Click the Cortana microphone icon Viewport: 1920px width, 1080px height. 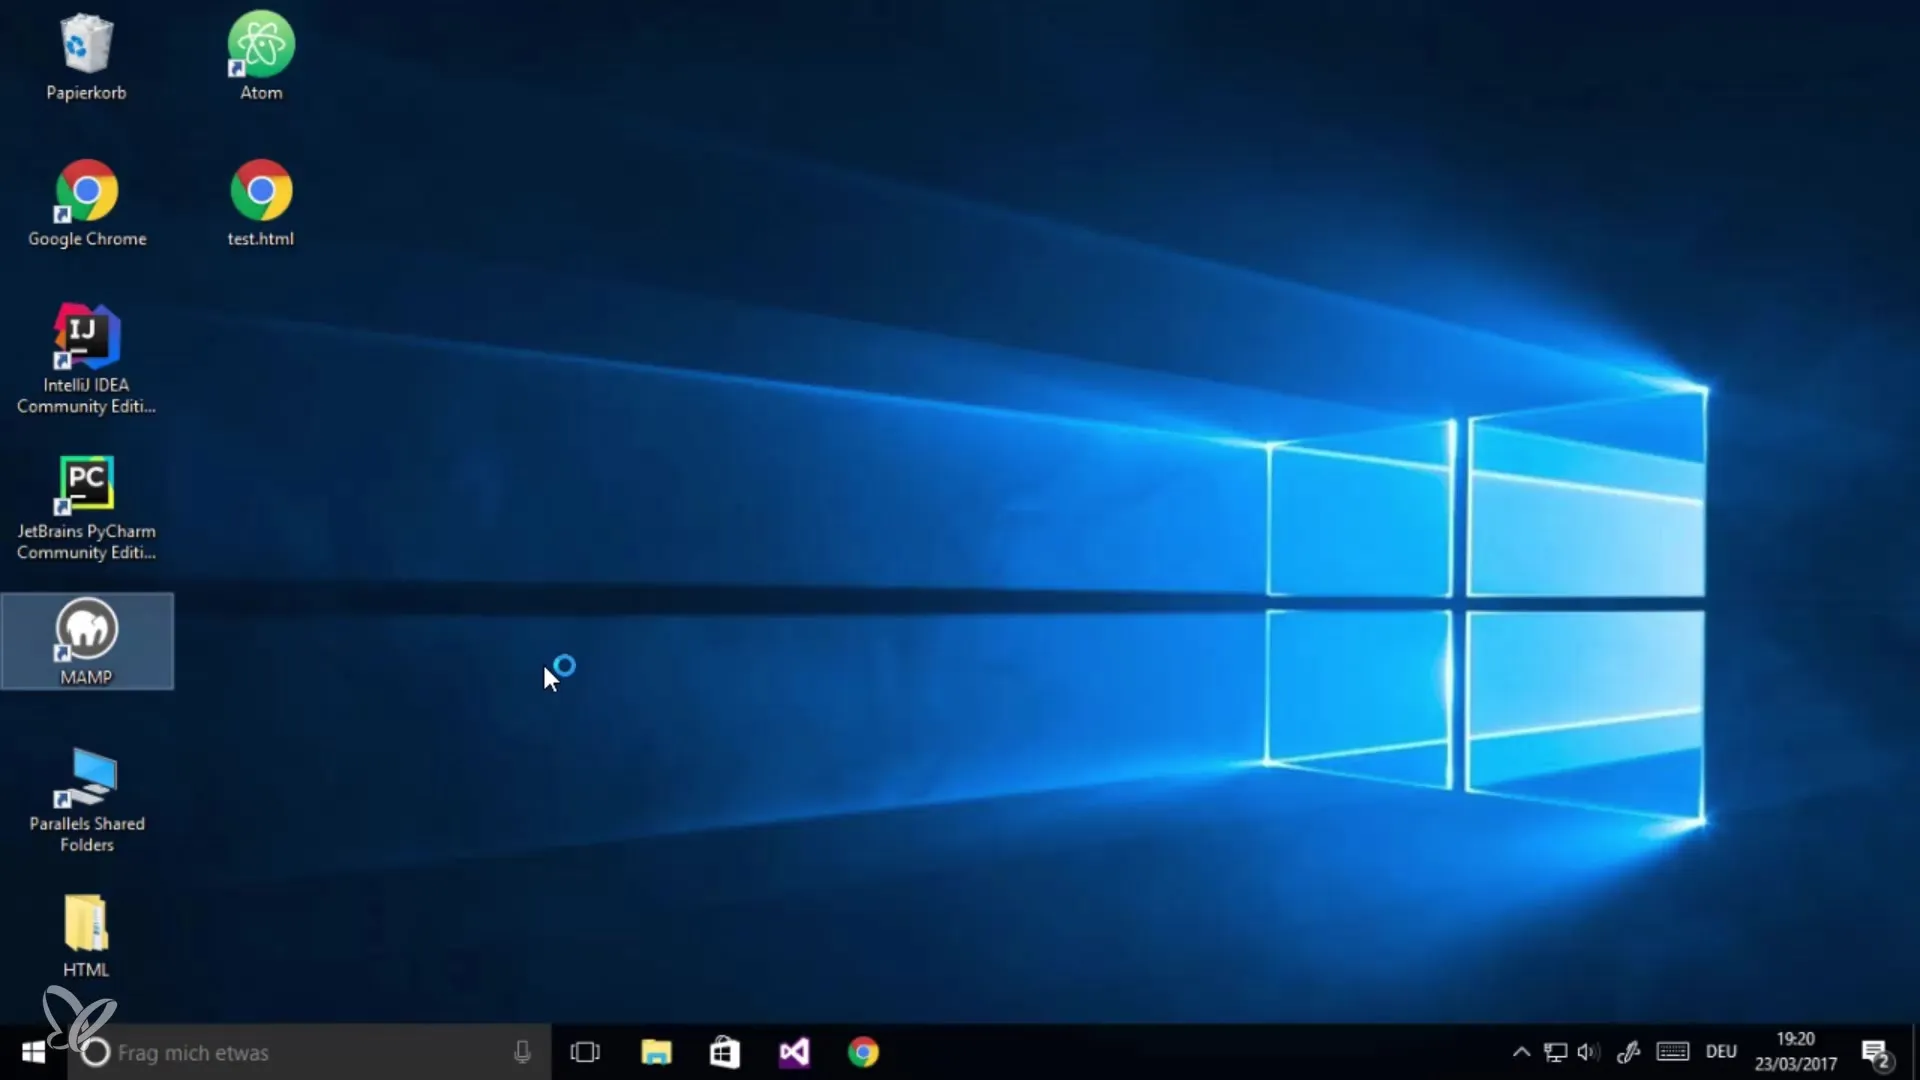pyautogui.click(x=522, y=1052)
